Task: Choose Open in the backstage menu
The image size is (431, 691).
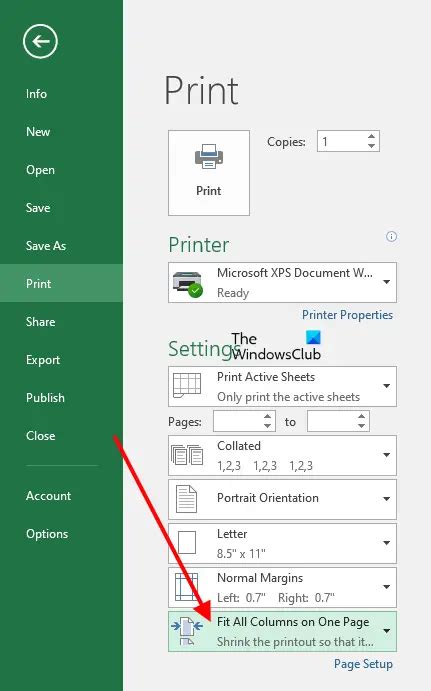Action: (40, 170)
